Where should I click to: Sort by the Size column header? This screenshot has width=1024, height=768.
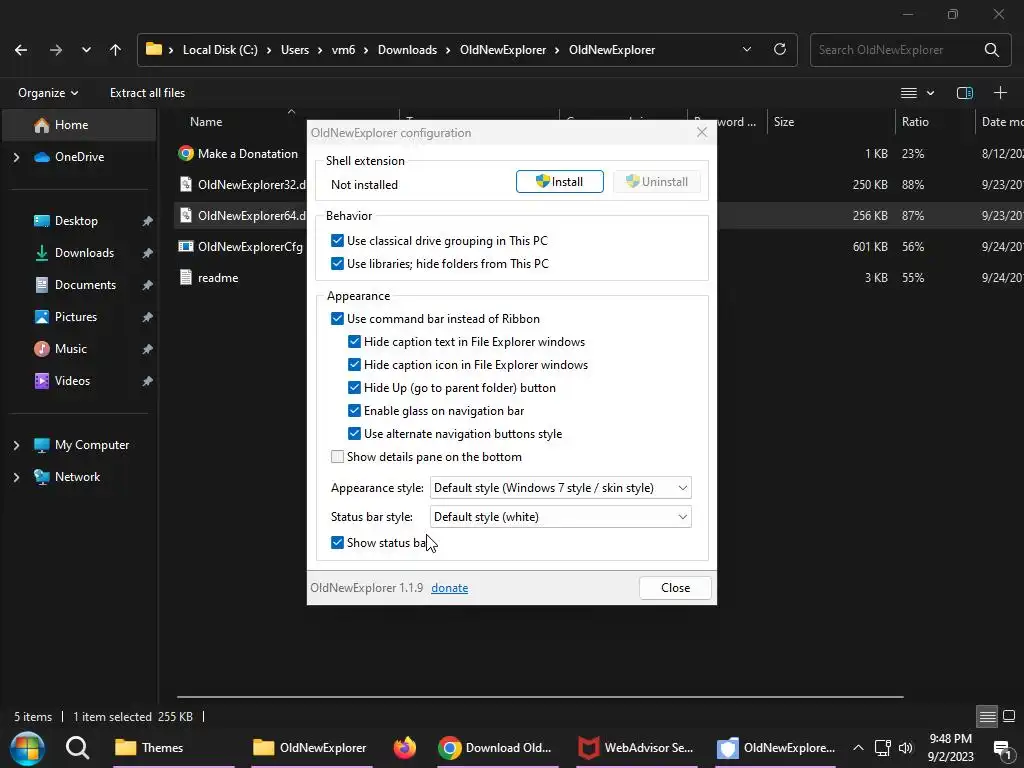pos(784,122)
